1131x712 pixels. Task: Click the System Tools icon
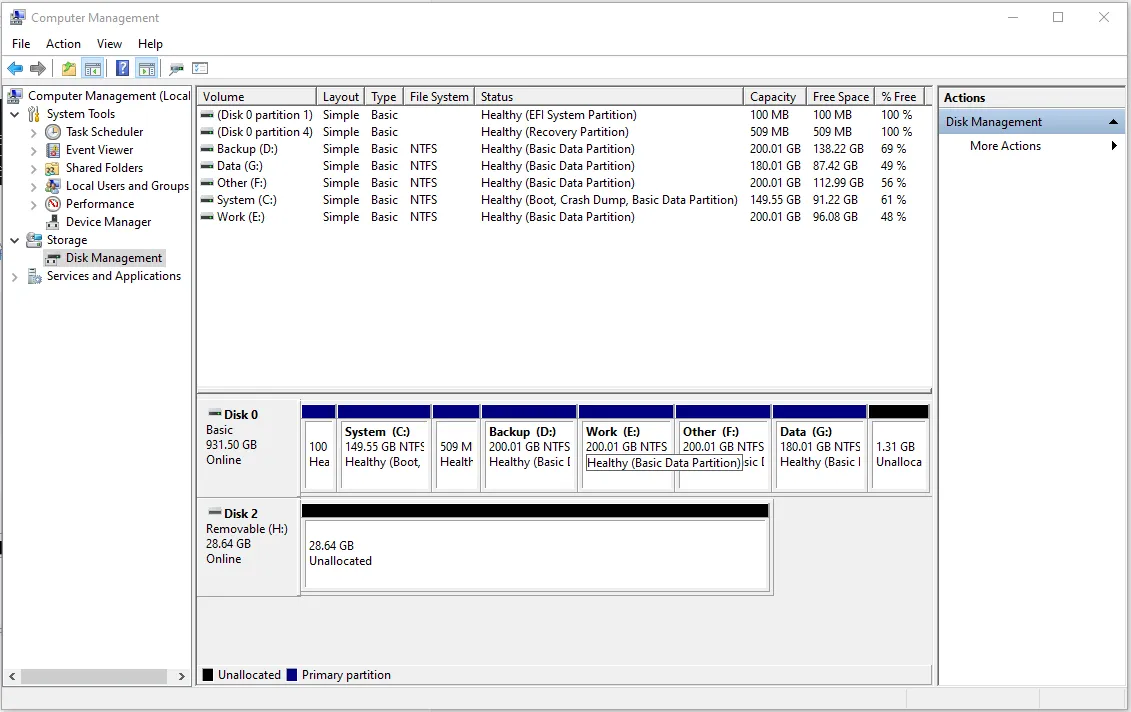pyautogui.click(x=34, y=114)
